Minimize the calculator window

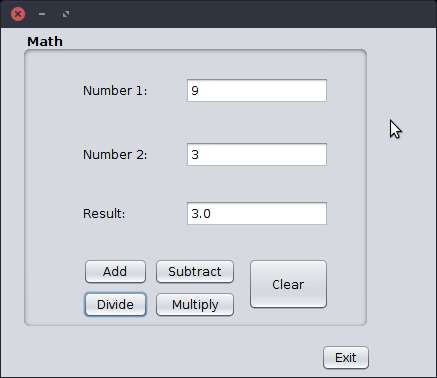click(x=42, y=14)
